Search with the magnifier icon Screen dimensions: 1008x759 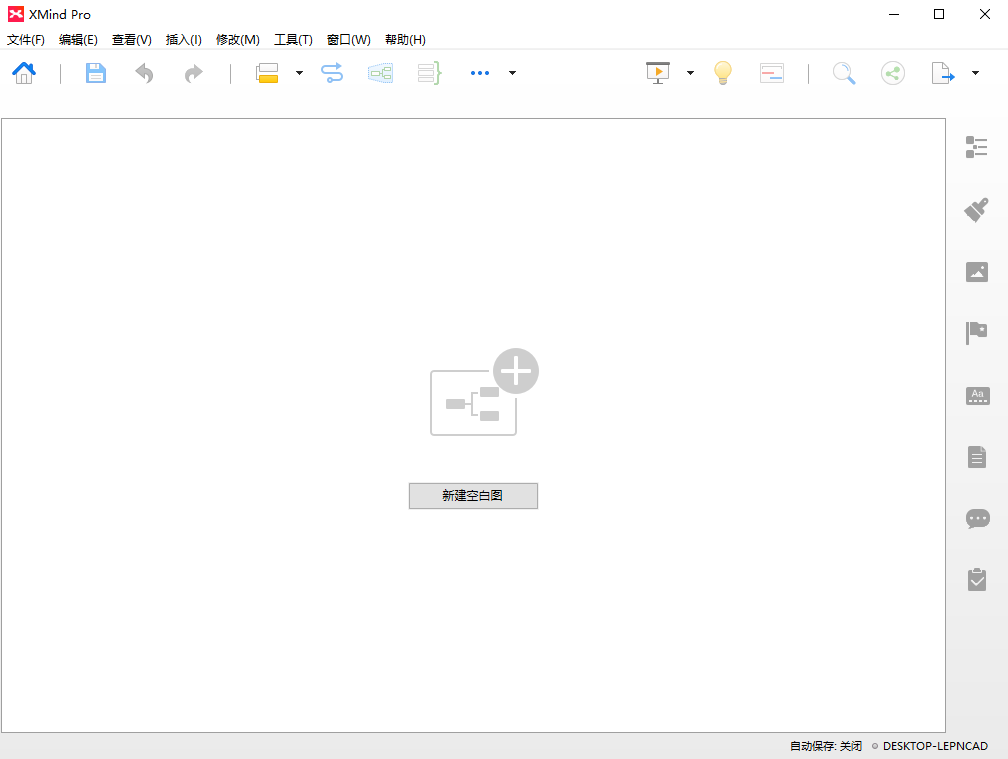[x=844, y=73]
